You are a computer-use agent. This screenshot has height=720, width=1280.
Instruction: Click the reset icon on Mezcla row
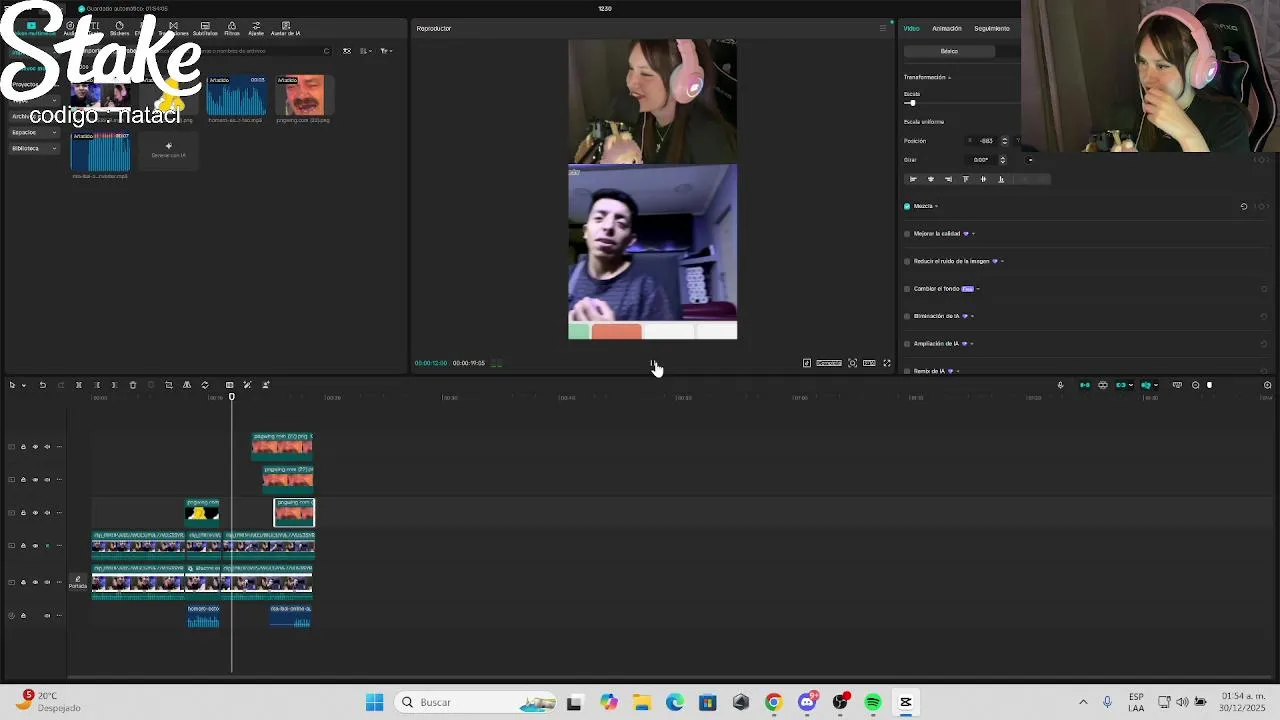pos(1244,206)
